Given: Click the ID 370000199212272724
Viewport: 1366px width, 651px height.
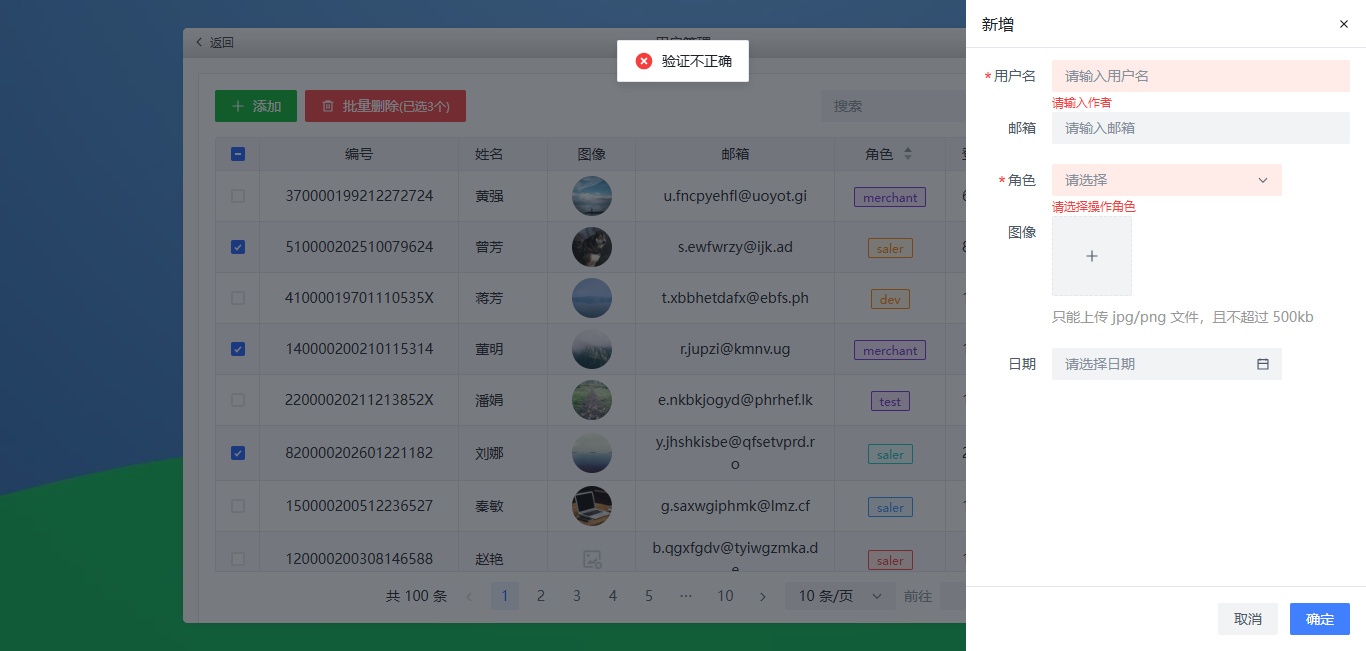Looking at the screenshot, I should (x=359, y=196).
